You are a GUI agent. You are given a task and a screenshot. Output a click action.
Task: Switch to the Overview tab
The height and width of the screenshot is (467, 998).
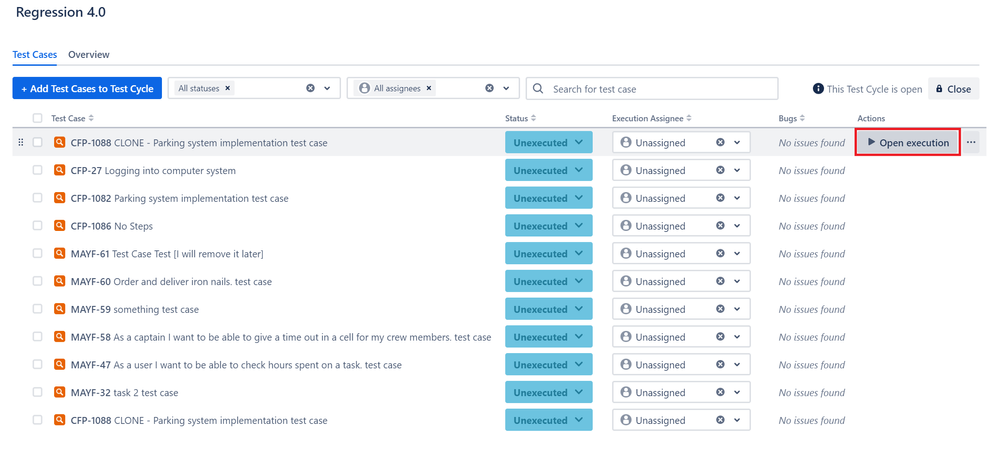click(89, 55)
